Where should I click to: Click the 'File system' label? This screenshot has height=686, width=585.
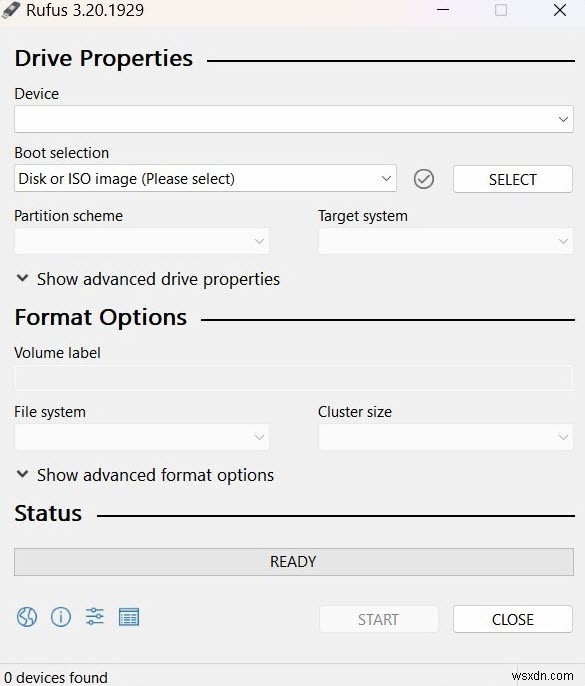pos(50,412)
